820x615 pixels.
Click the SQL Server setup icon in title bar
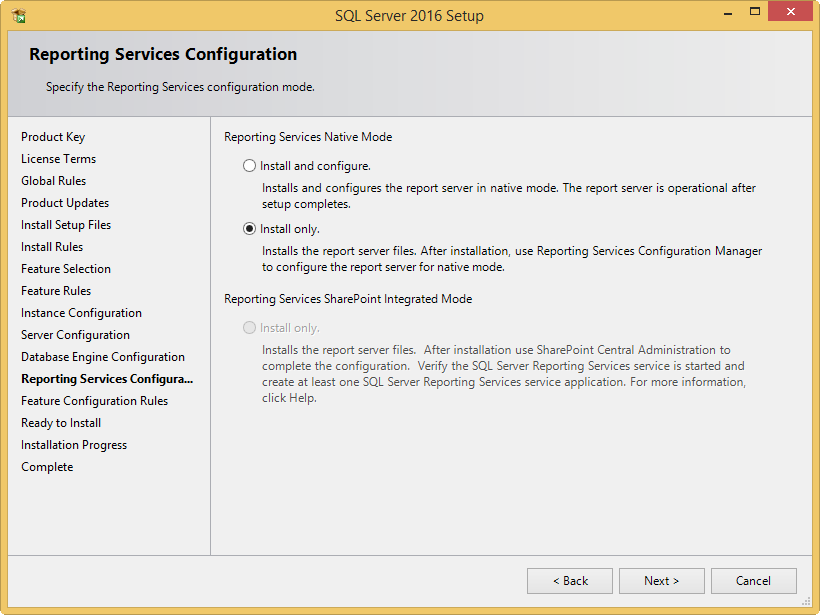19,16
